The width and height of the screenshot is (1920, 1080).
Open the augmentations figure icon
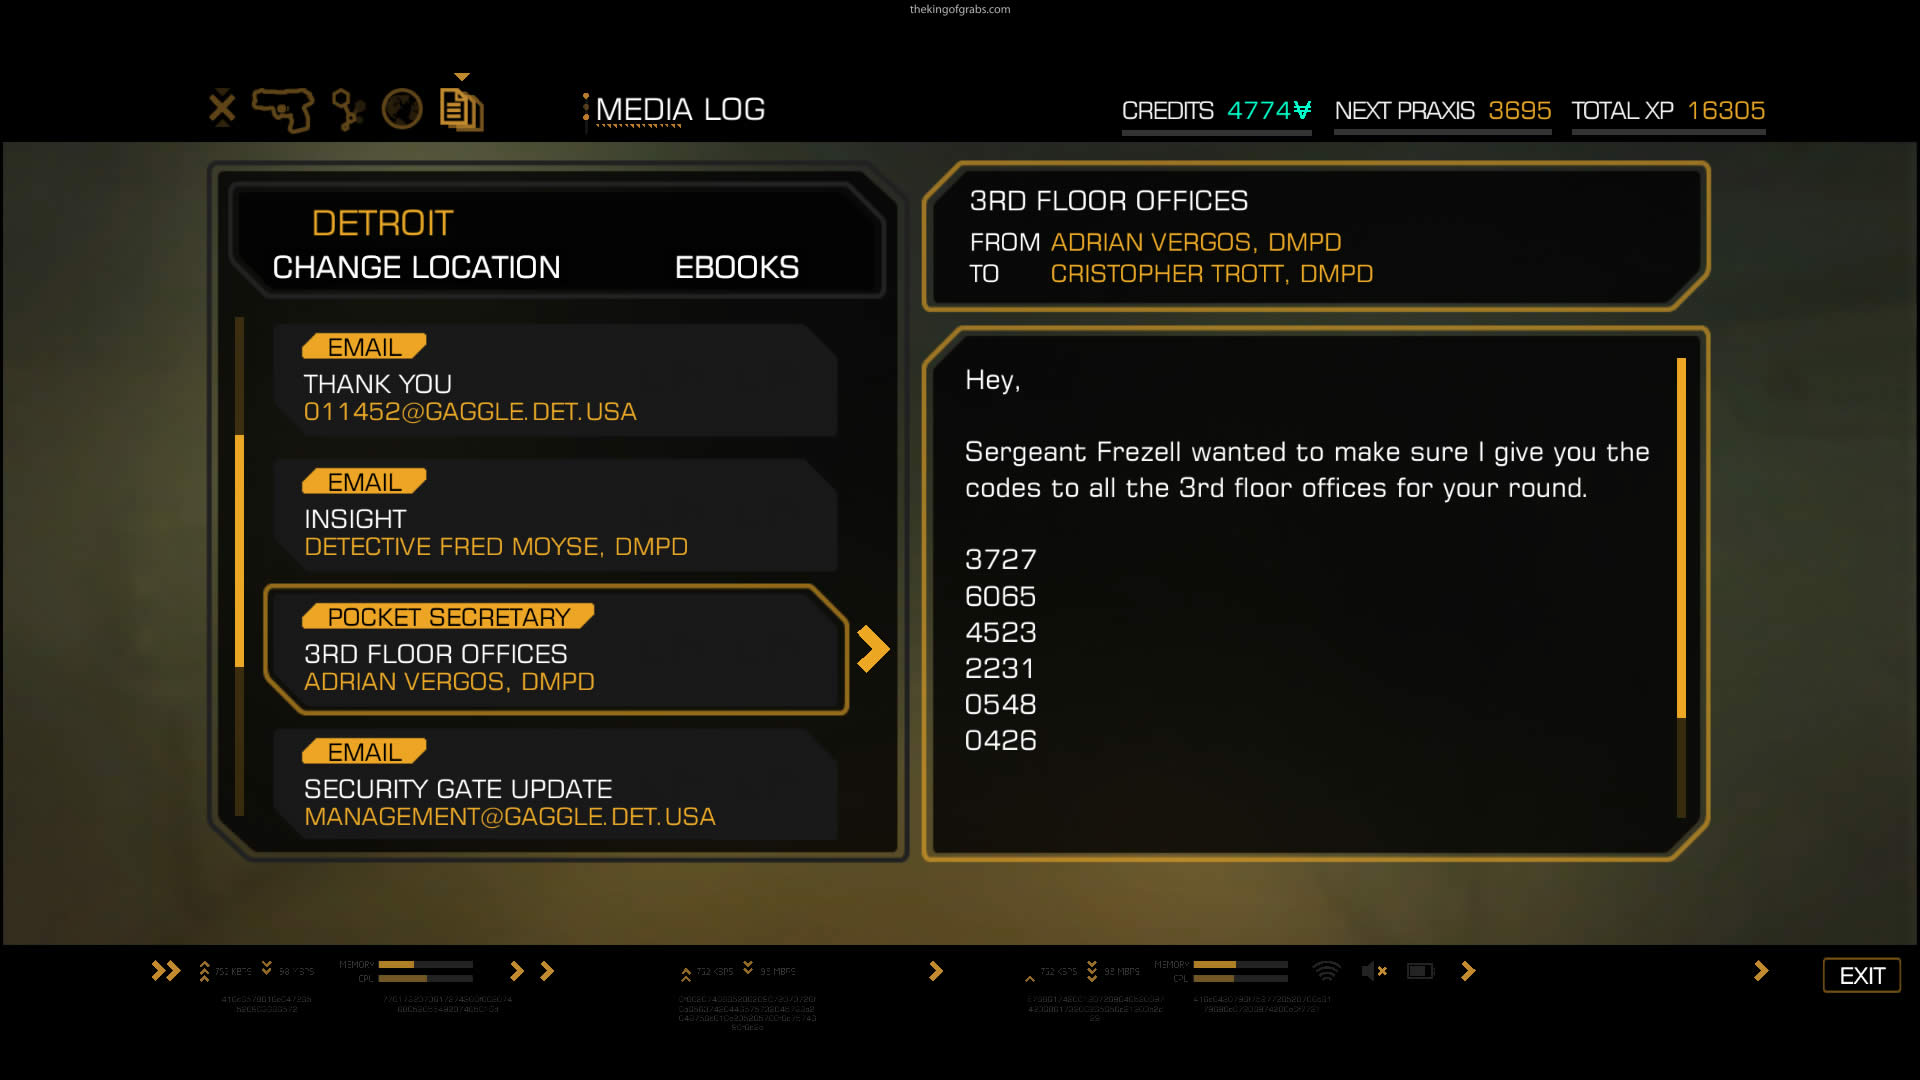pos(348,110)
